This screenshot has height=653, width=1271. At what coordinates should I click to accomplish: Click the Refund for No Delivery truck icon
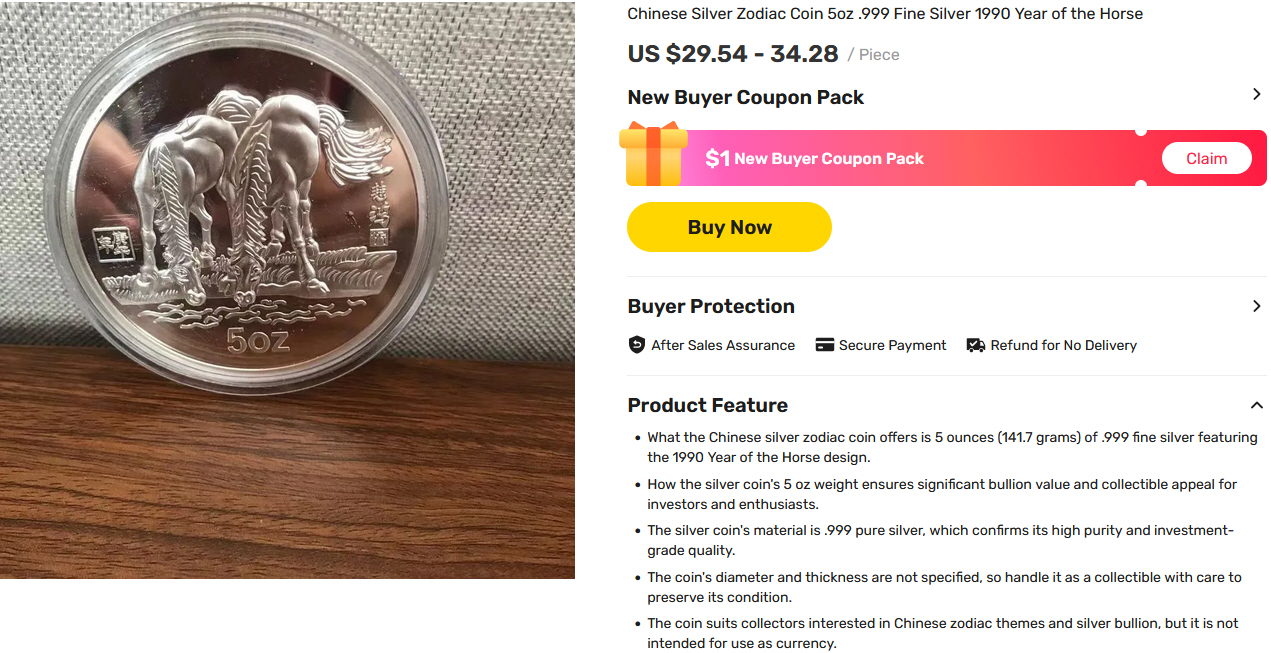(x=975, y=345)
